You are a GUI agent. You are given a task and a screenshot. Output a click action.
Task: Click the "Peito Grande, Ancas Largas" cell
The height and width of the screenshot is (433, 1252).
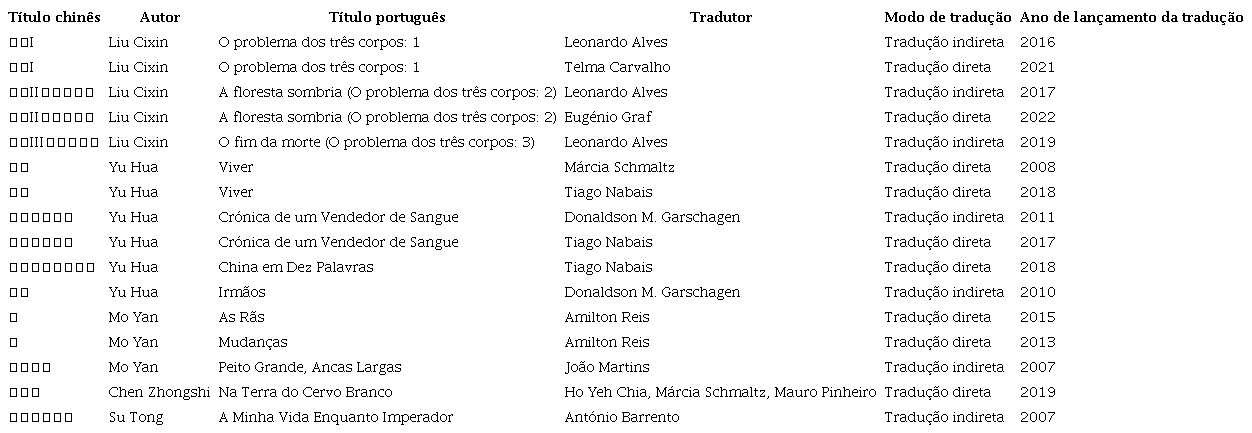310,367
